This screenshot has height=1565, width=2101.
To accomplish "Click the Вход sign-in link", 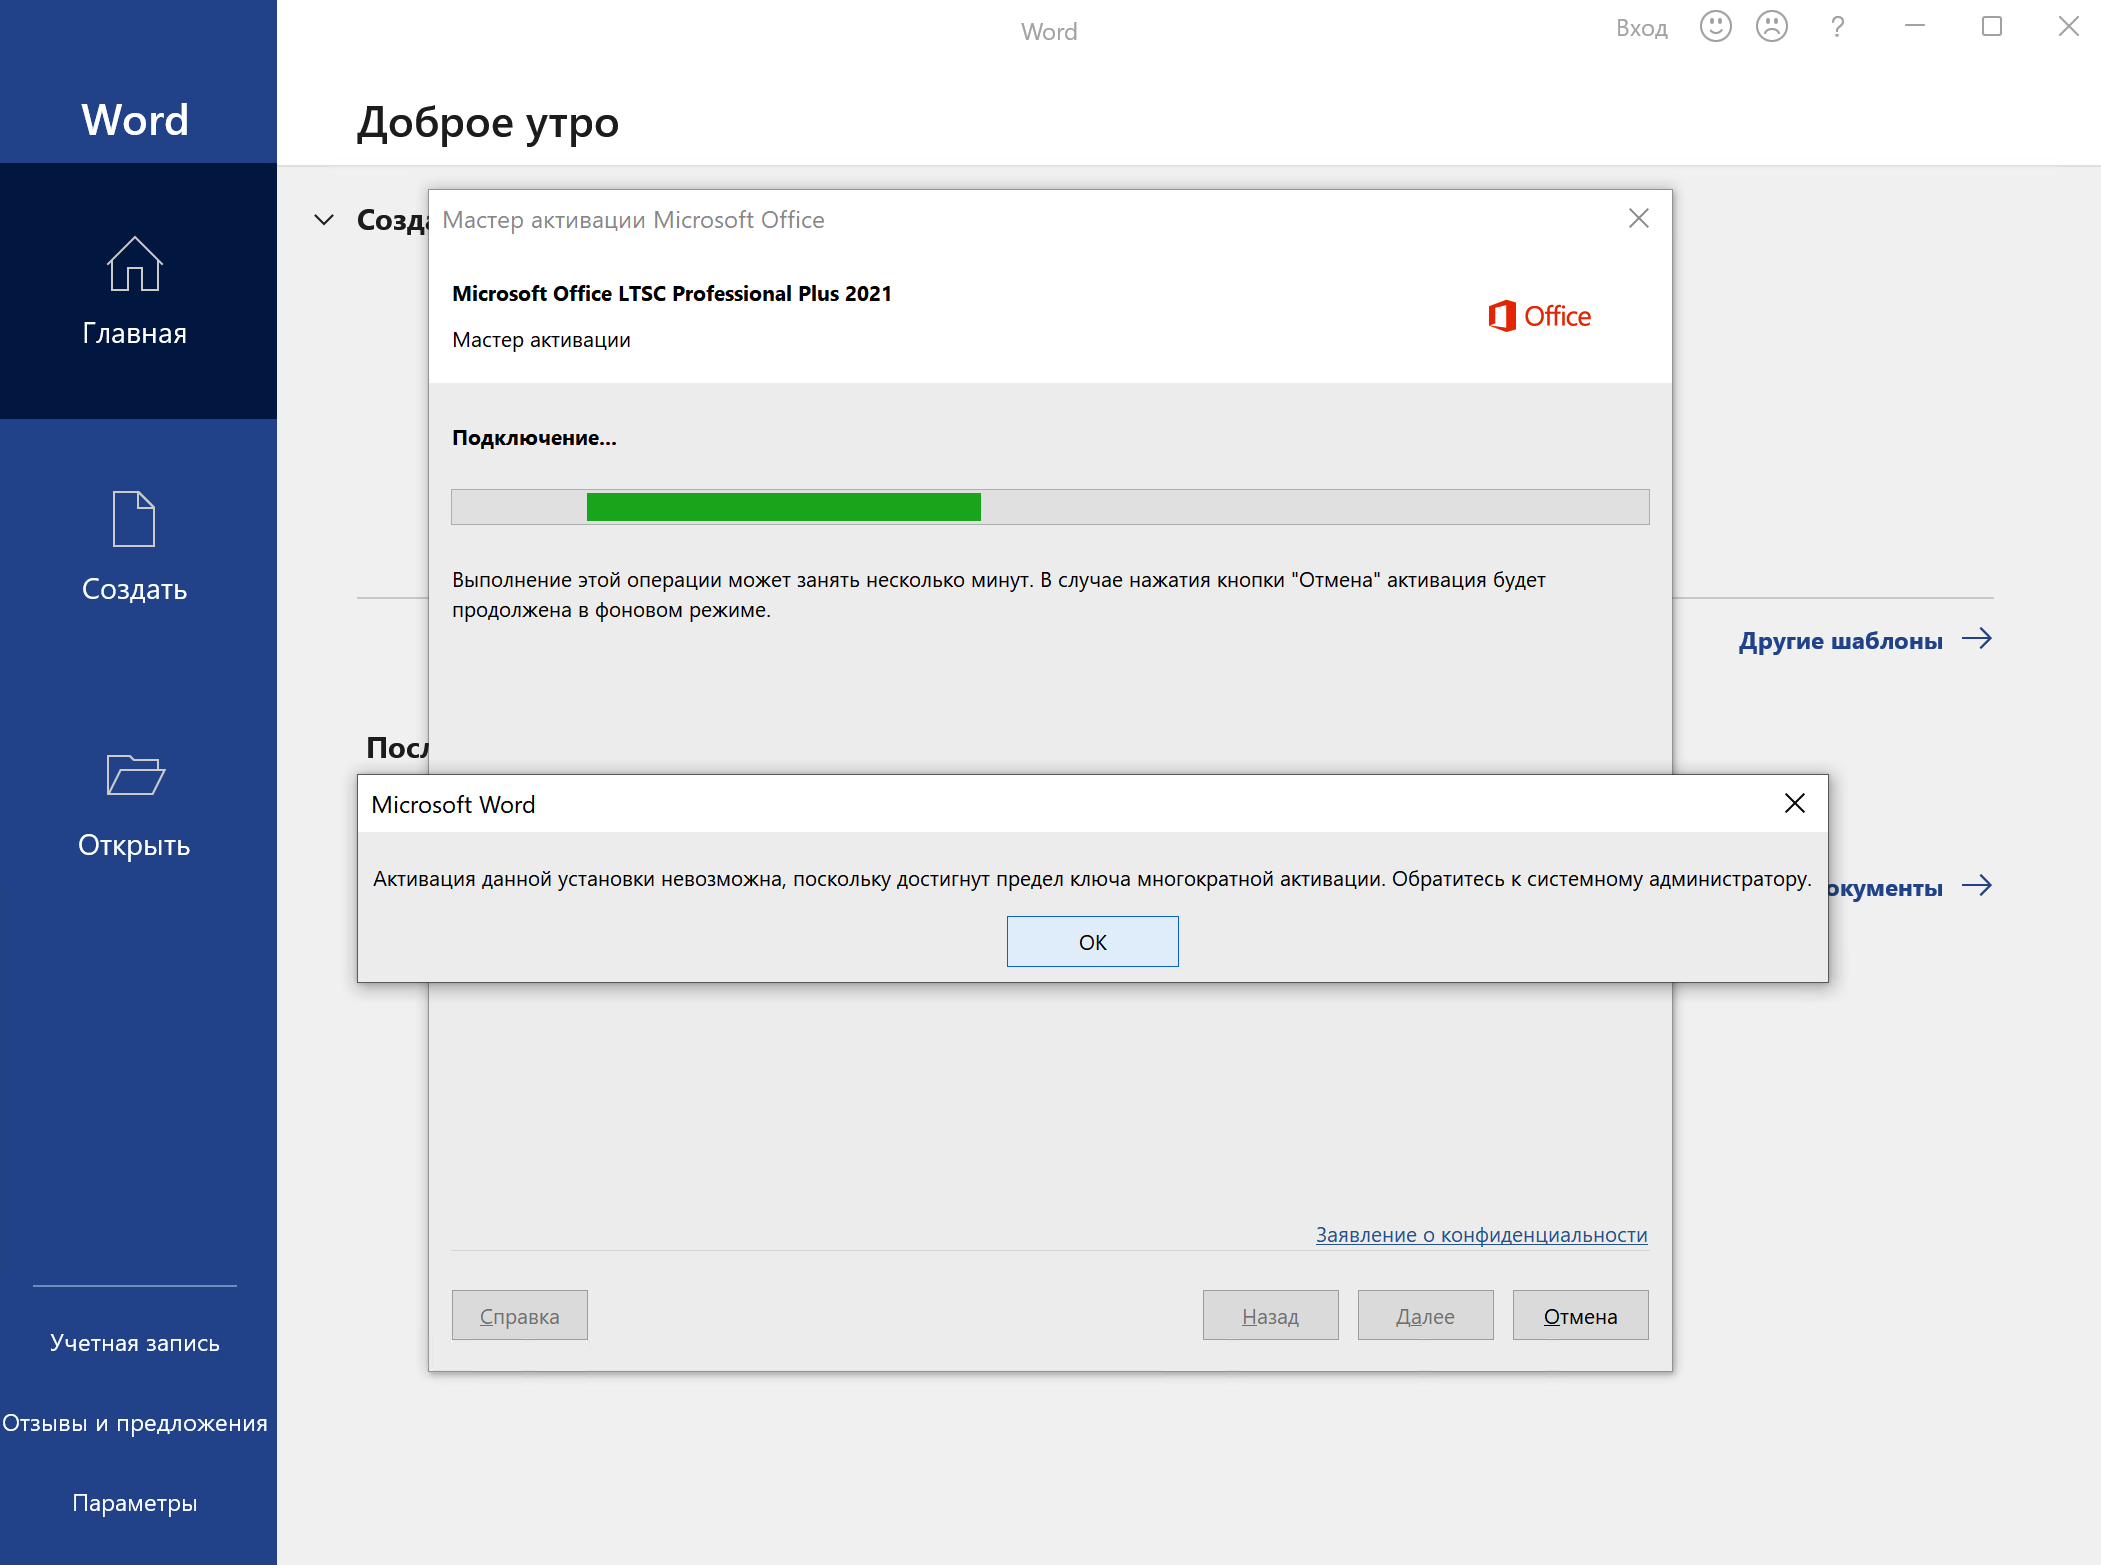I will 1642,28.
